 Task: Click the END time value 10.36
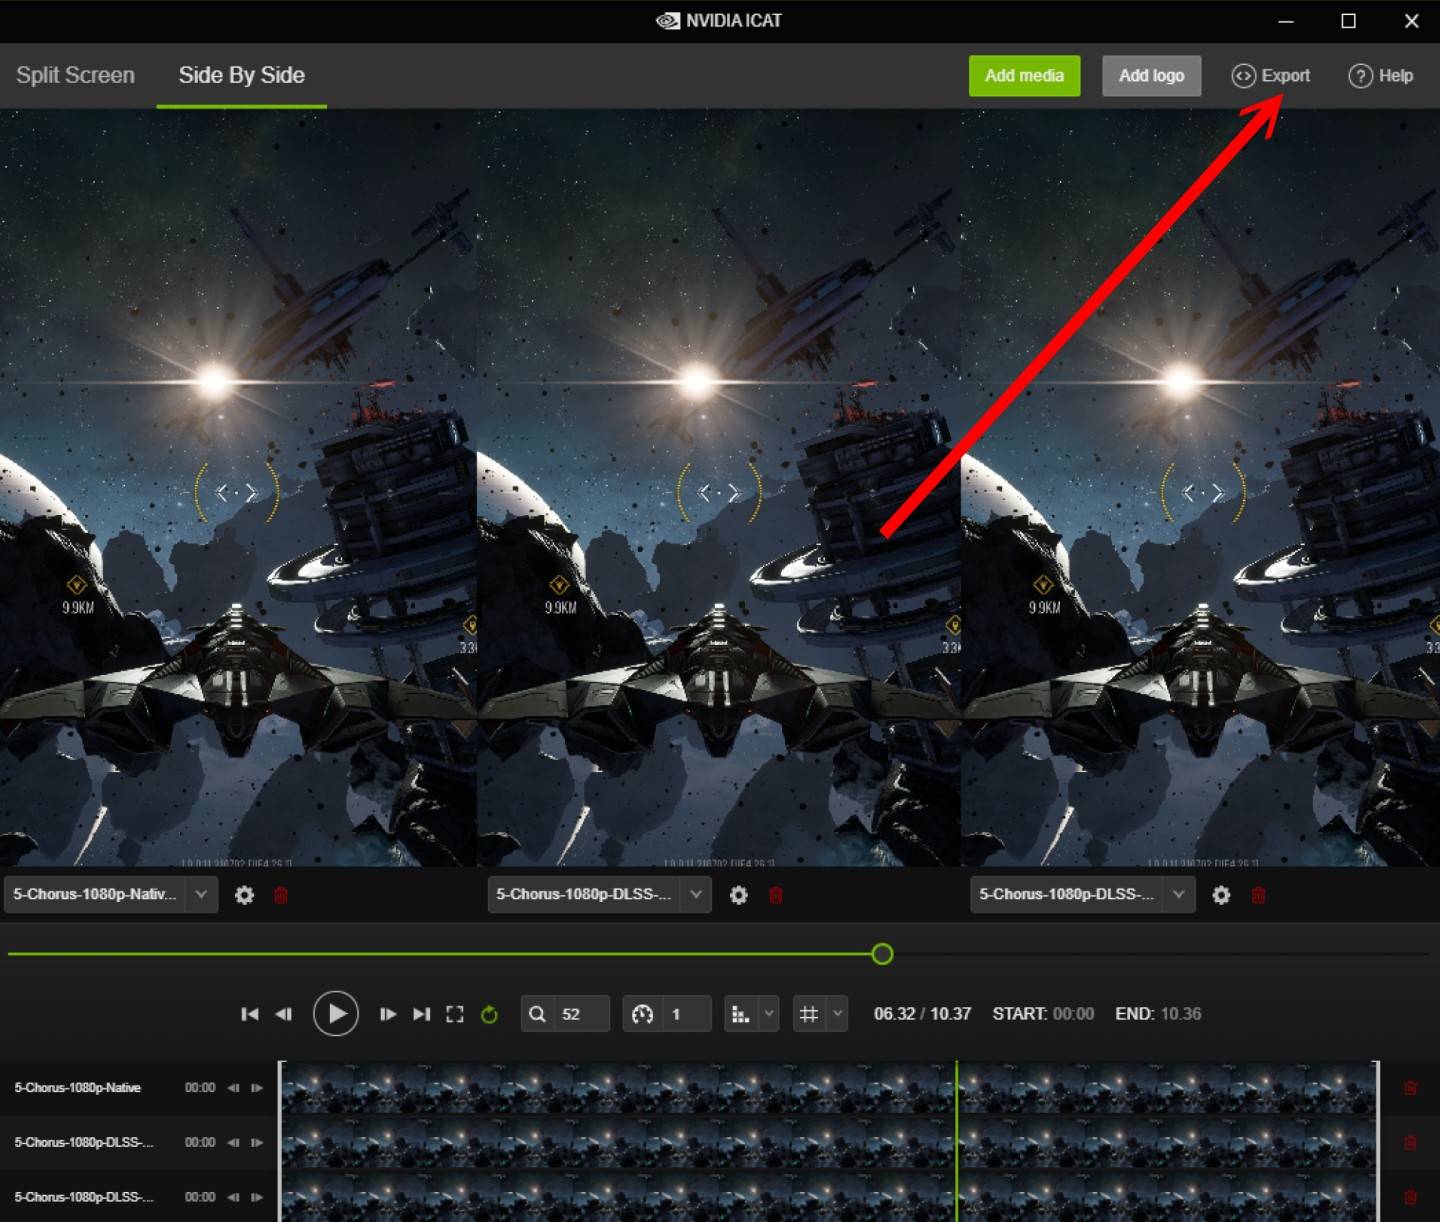coord(1181,1014)
